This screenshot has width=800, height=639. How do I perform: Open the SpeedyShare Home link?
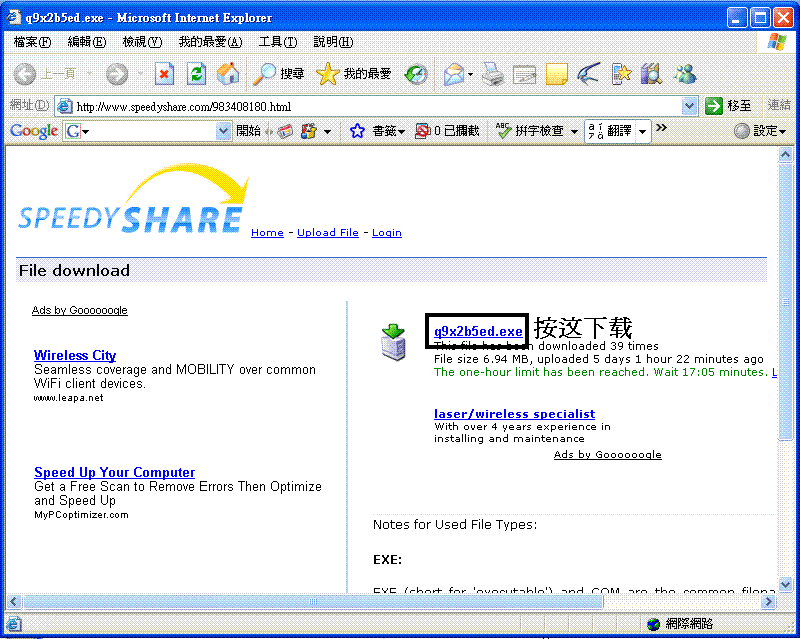(267, 233)
